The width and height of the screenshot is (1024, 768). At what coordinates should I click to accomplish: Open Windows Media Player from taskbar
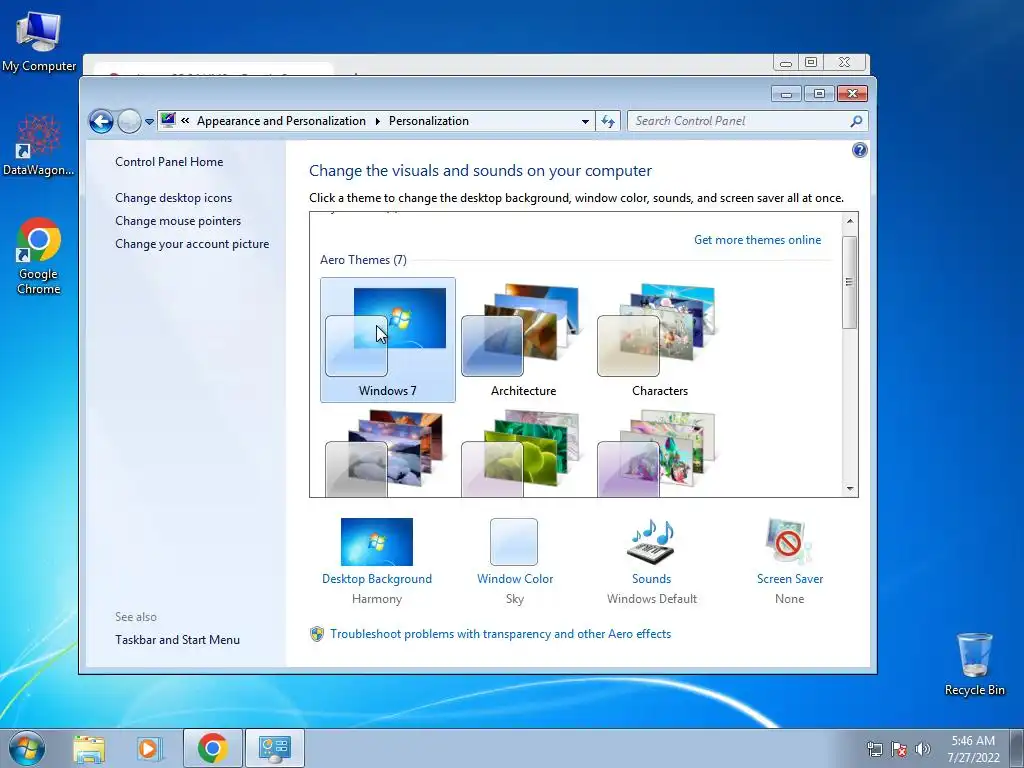[x=149, y=749]
